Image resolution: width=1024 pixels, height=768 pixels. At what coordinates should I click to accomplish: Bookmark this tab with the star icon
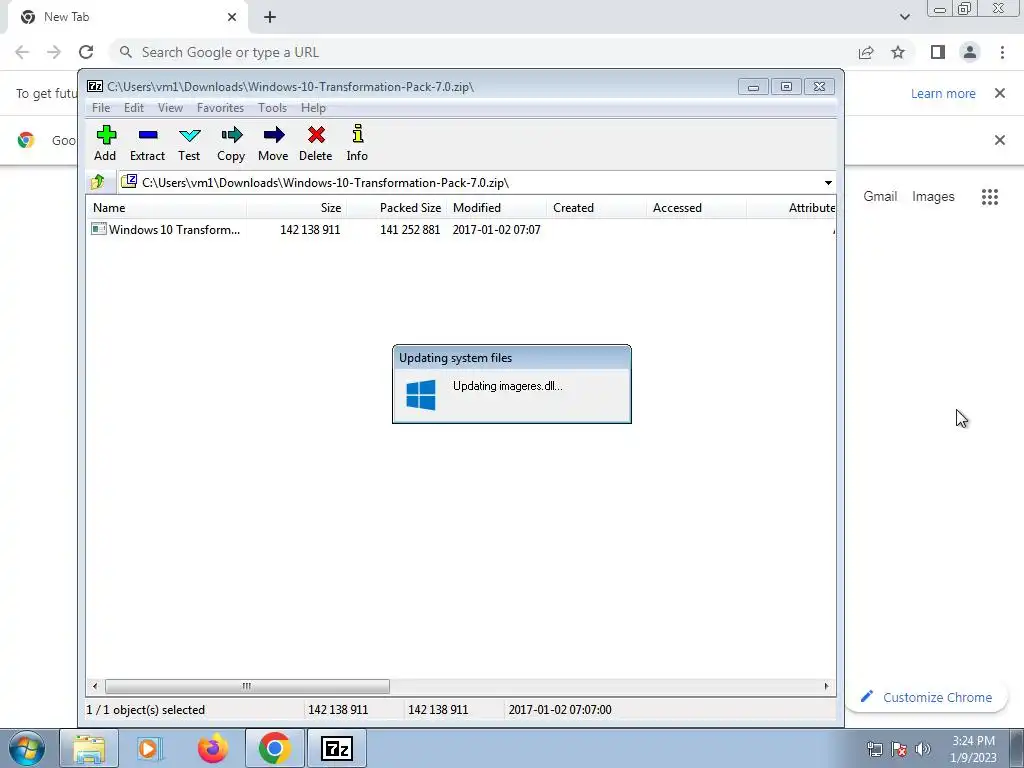click(x=898, y=52)
